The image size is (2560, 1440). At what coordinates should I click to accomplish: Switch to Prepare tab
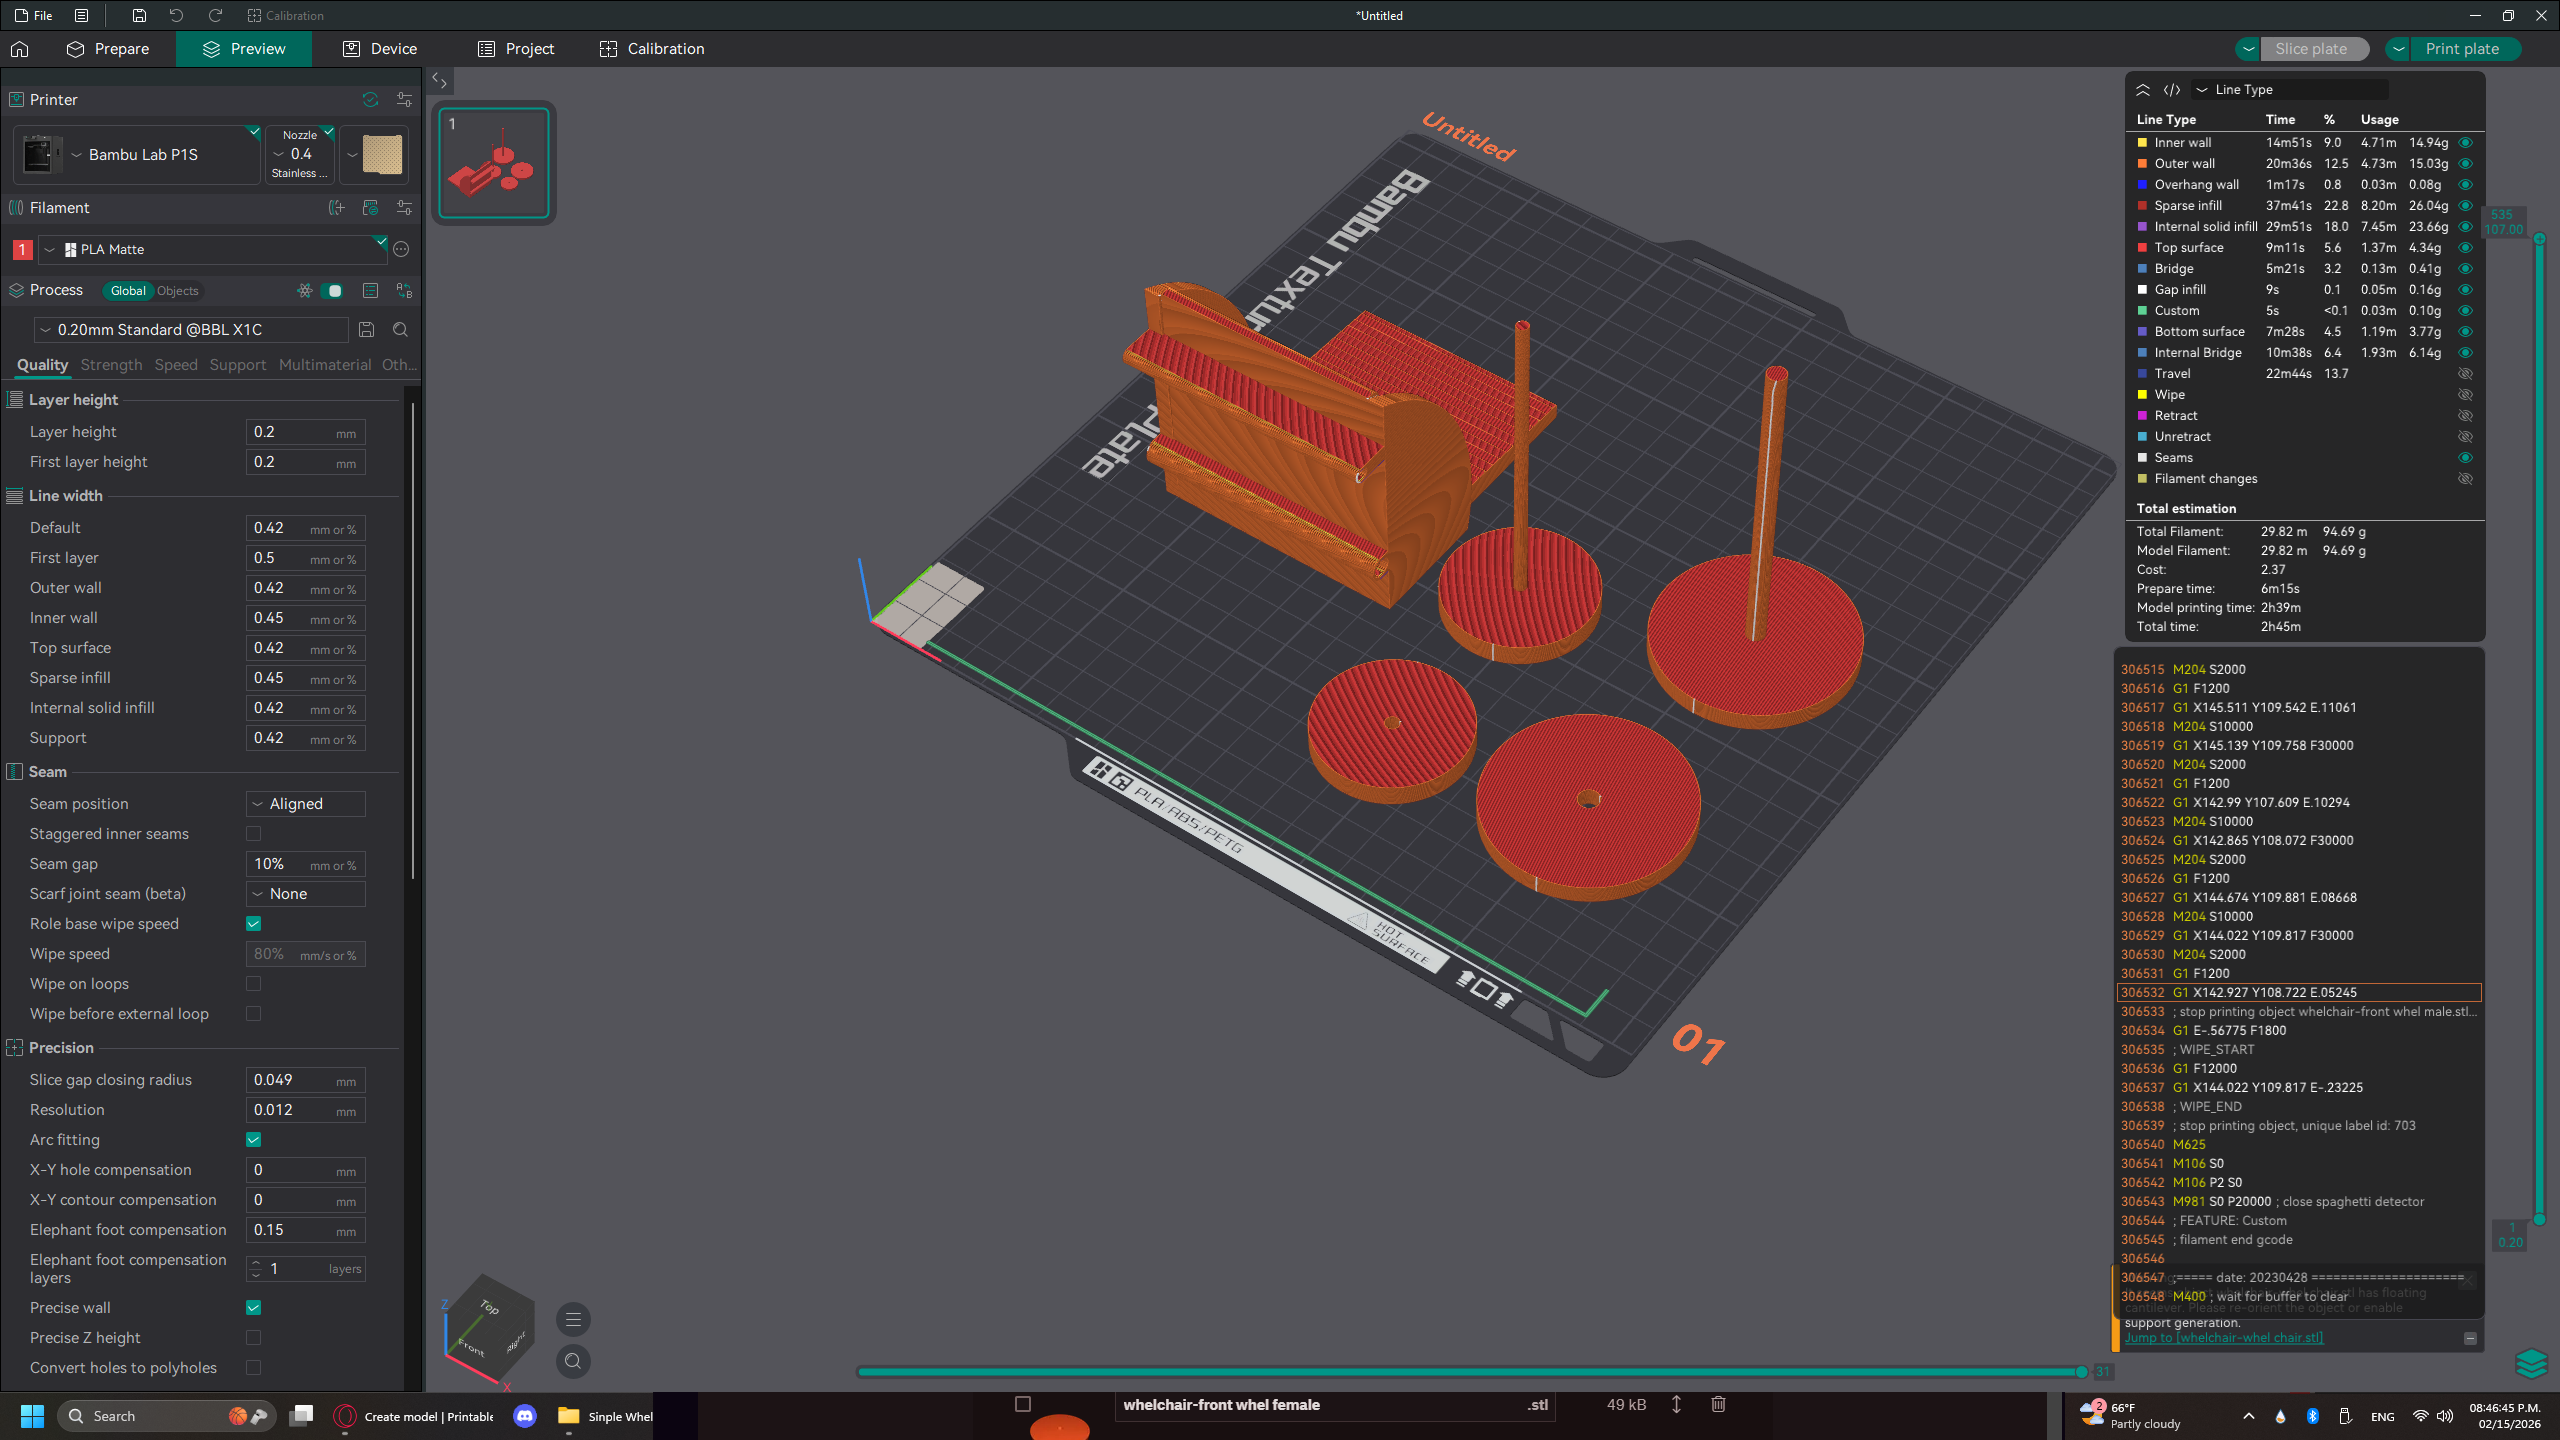108,49
